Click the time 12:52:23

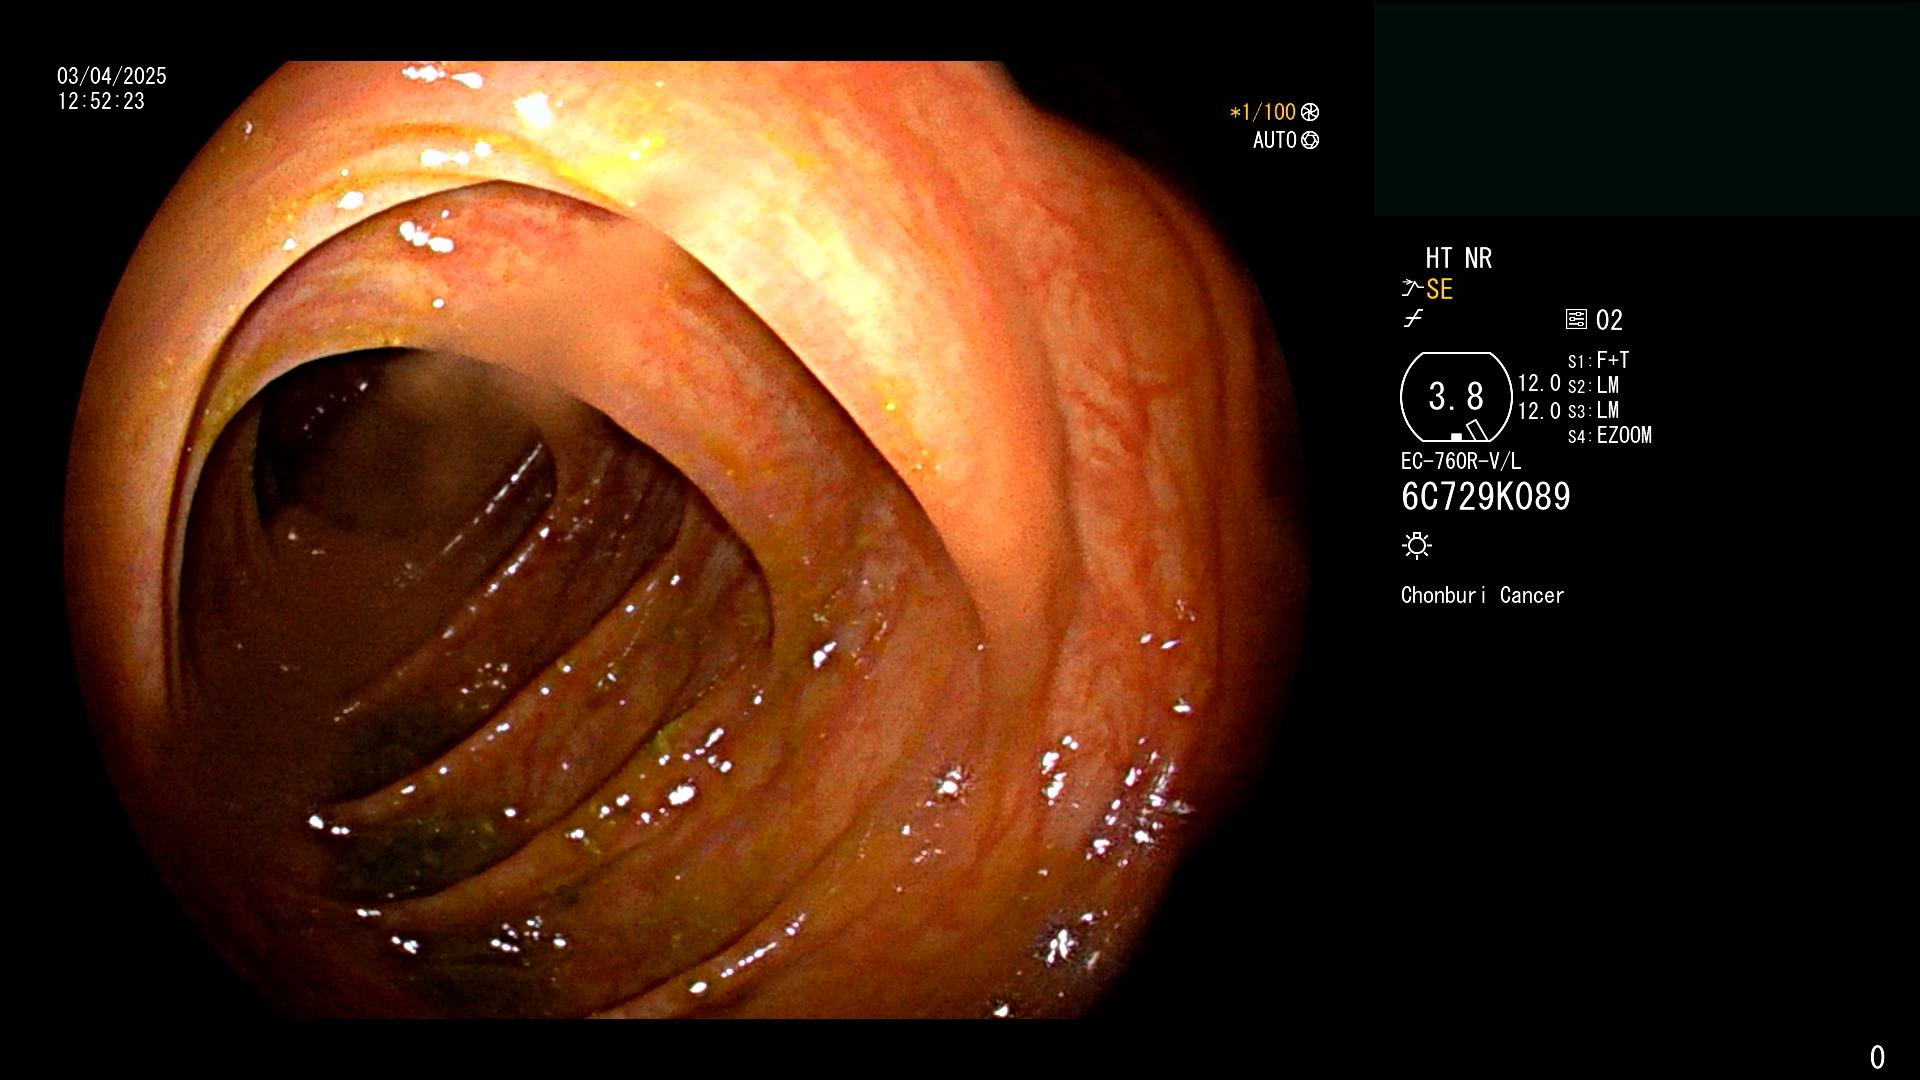pyautogui.click(x=101, y=101)
